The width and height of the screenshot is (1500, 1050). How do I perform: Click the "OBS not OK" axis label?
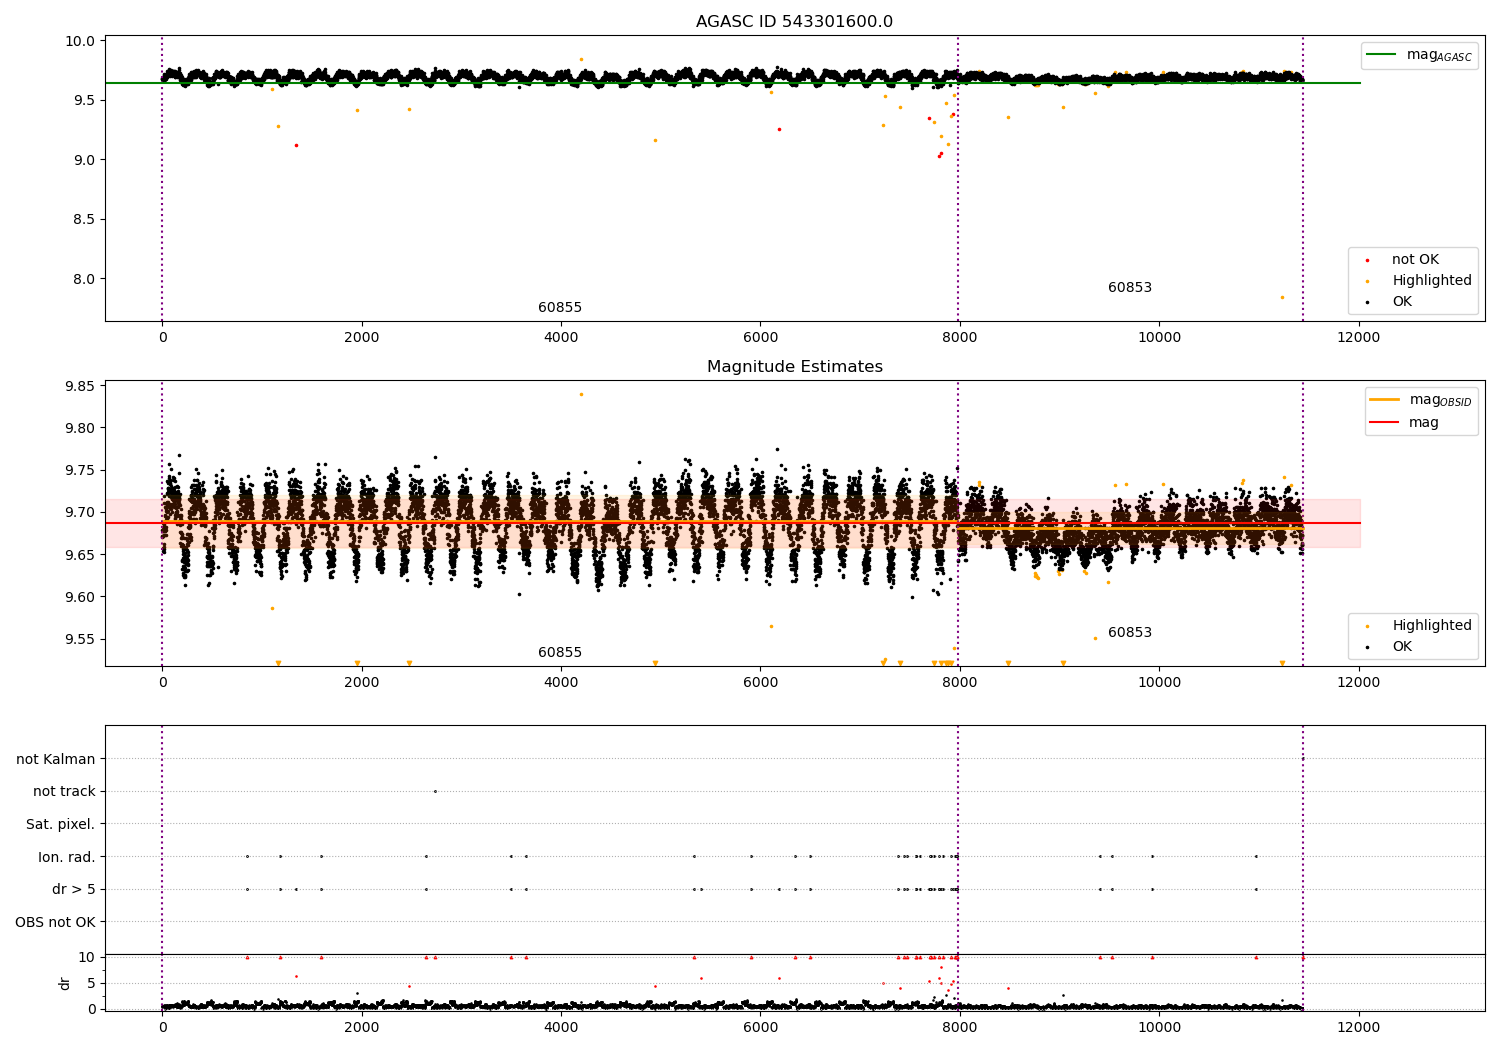(x=55, y=922)
